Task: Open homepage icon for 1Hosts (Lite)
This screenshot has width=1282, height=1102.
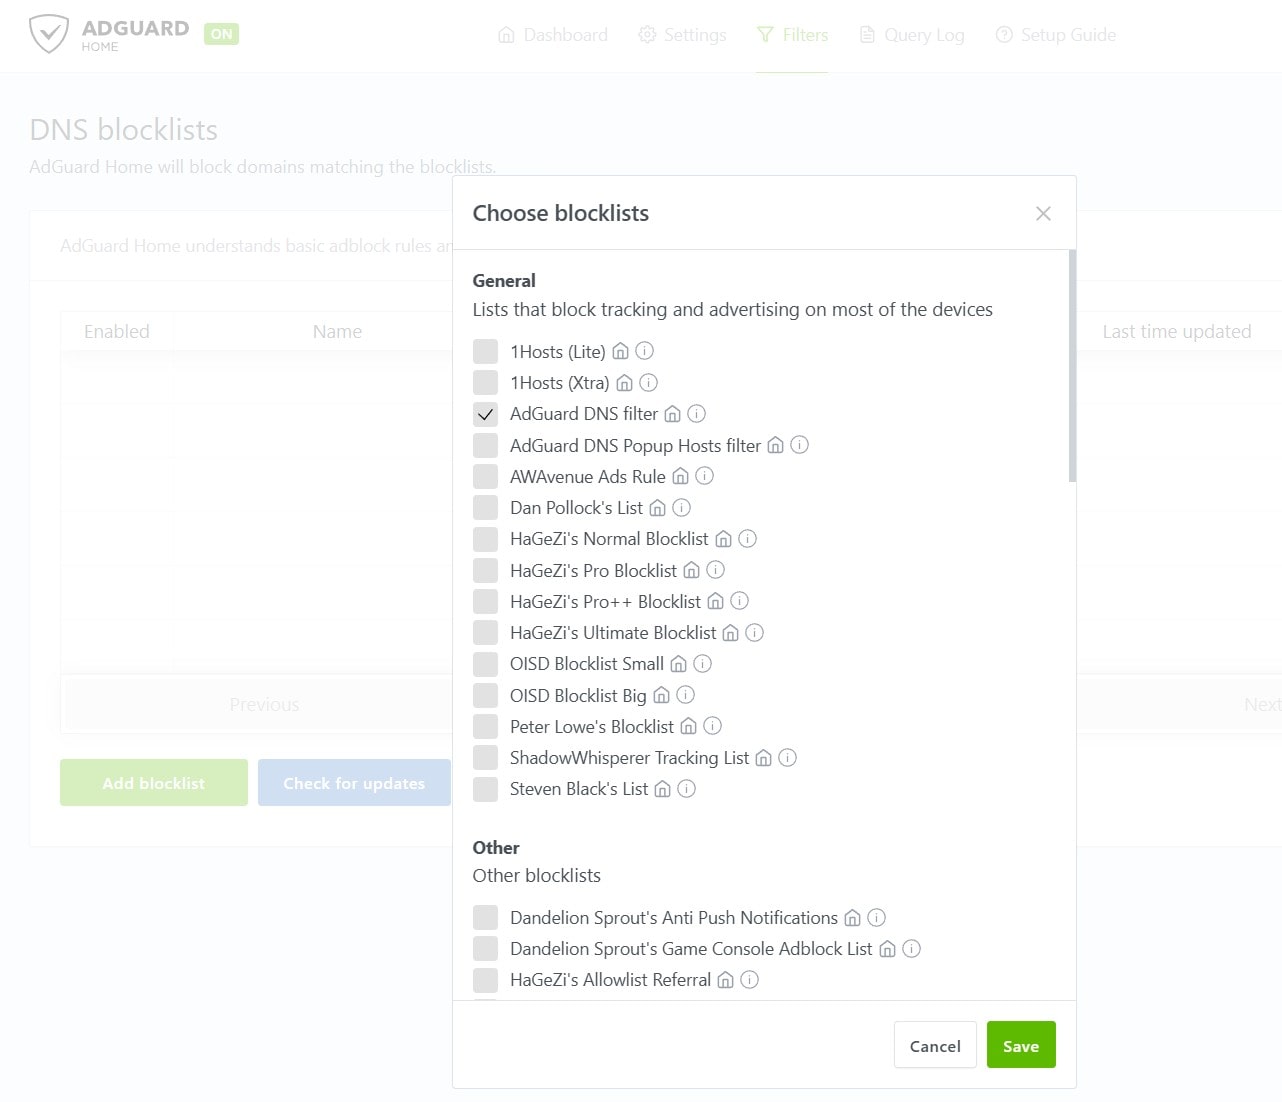Action: 620,351
